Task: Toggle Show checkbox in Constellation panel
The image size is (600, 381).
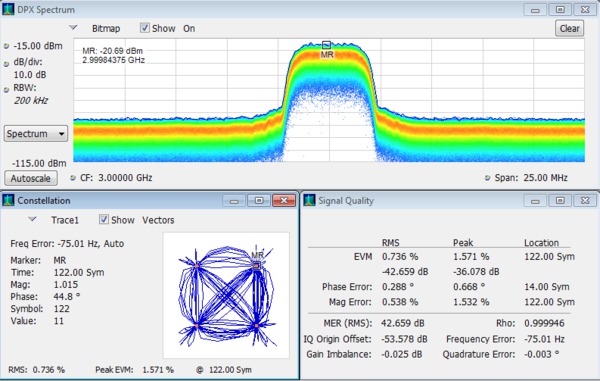Action: (104, 220)
